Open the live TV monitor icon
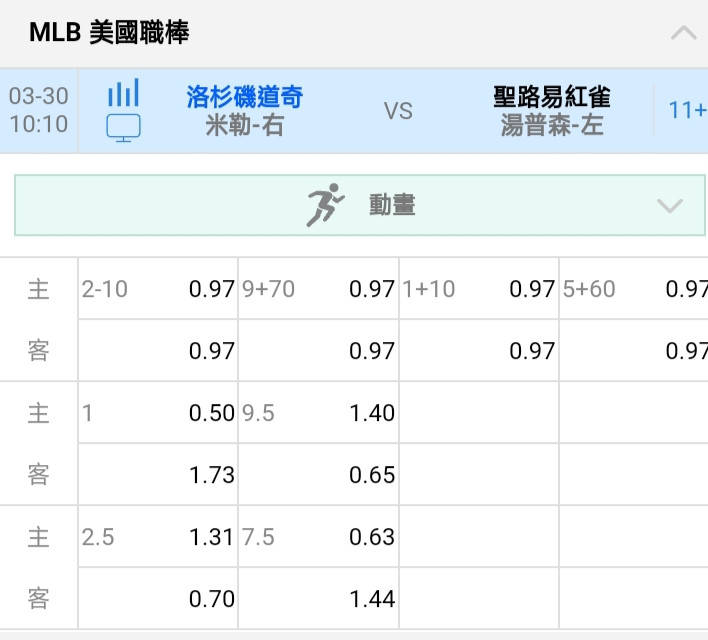 tap(123, 128)
